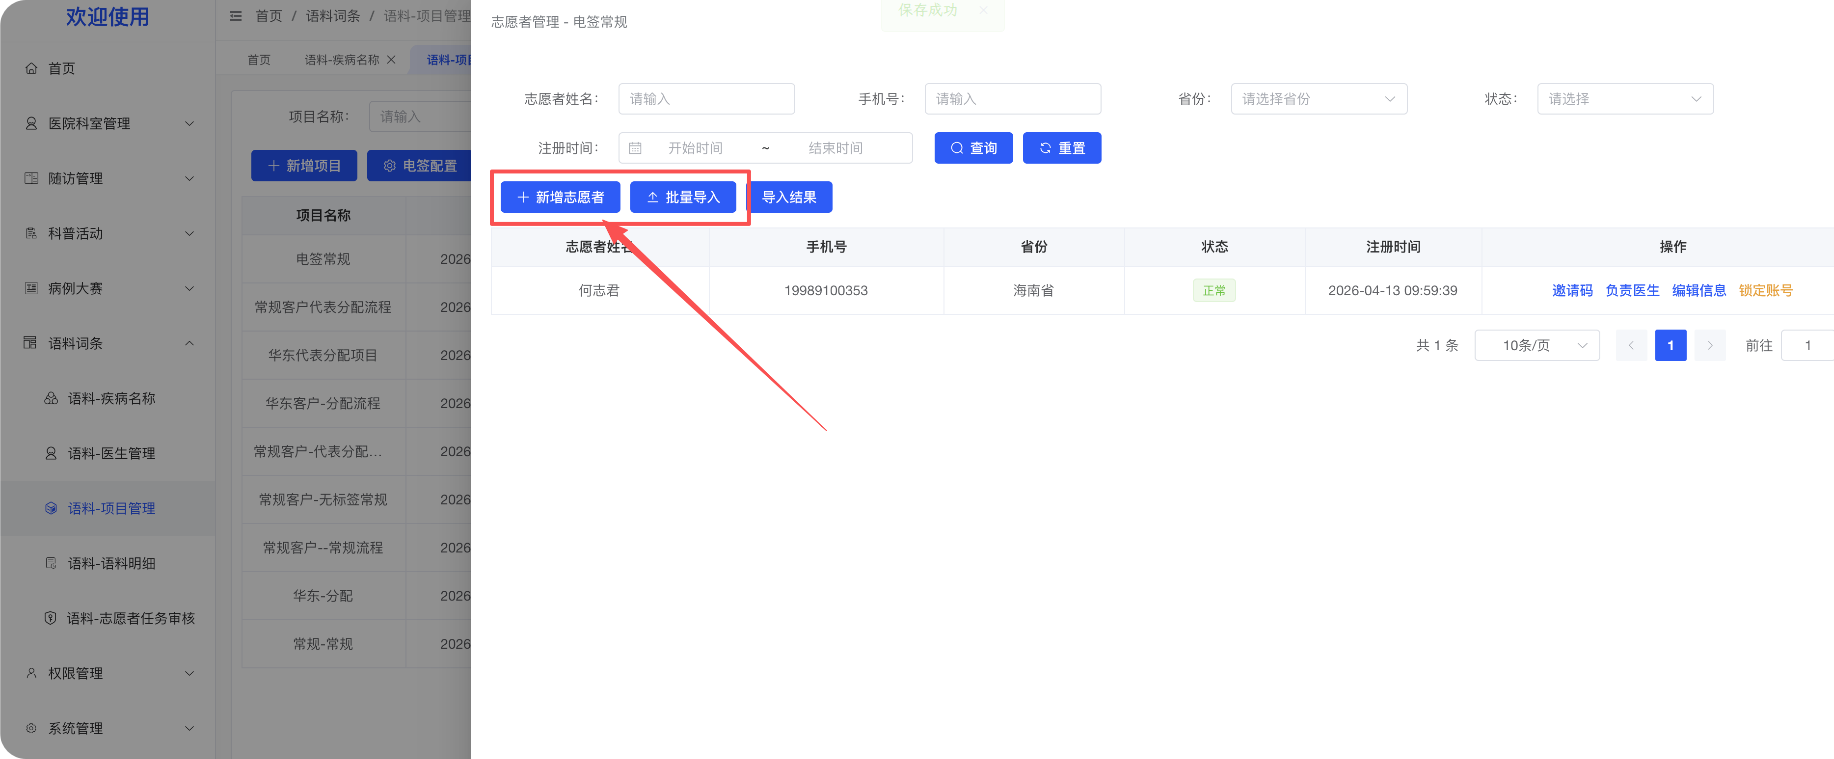Expand 病例大赛 menu
Image resolution: width=1834 pixels, height=759 pixels.
tap(190, 289)
